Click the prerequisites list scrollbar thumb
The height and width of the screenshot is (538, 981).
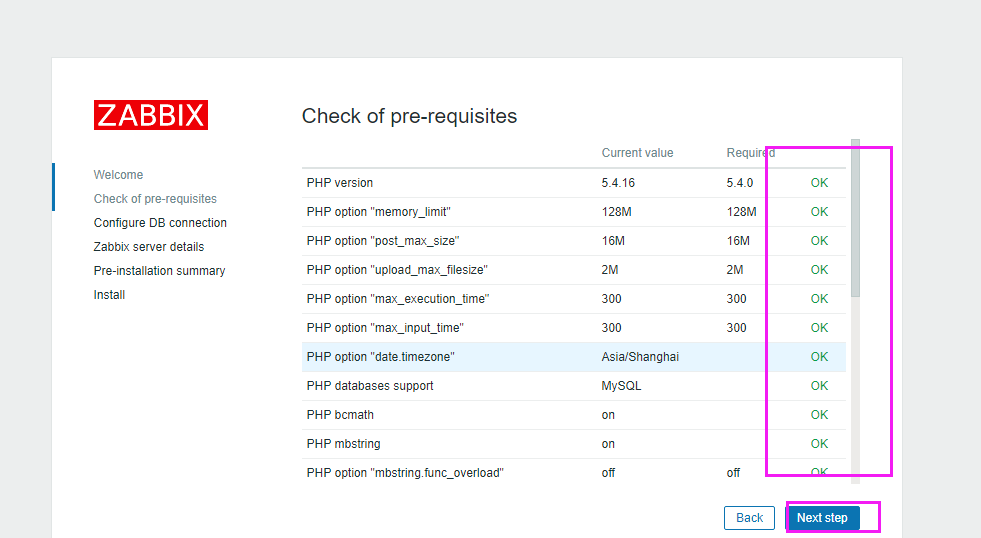pos(855,220)
